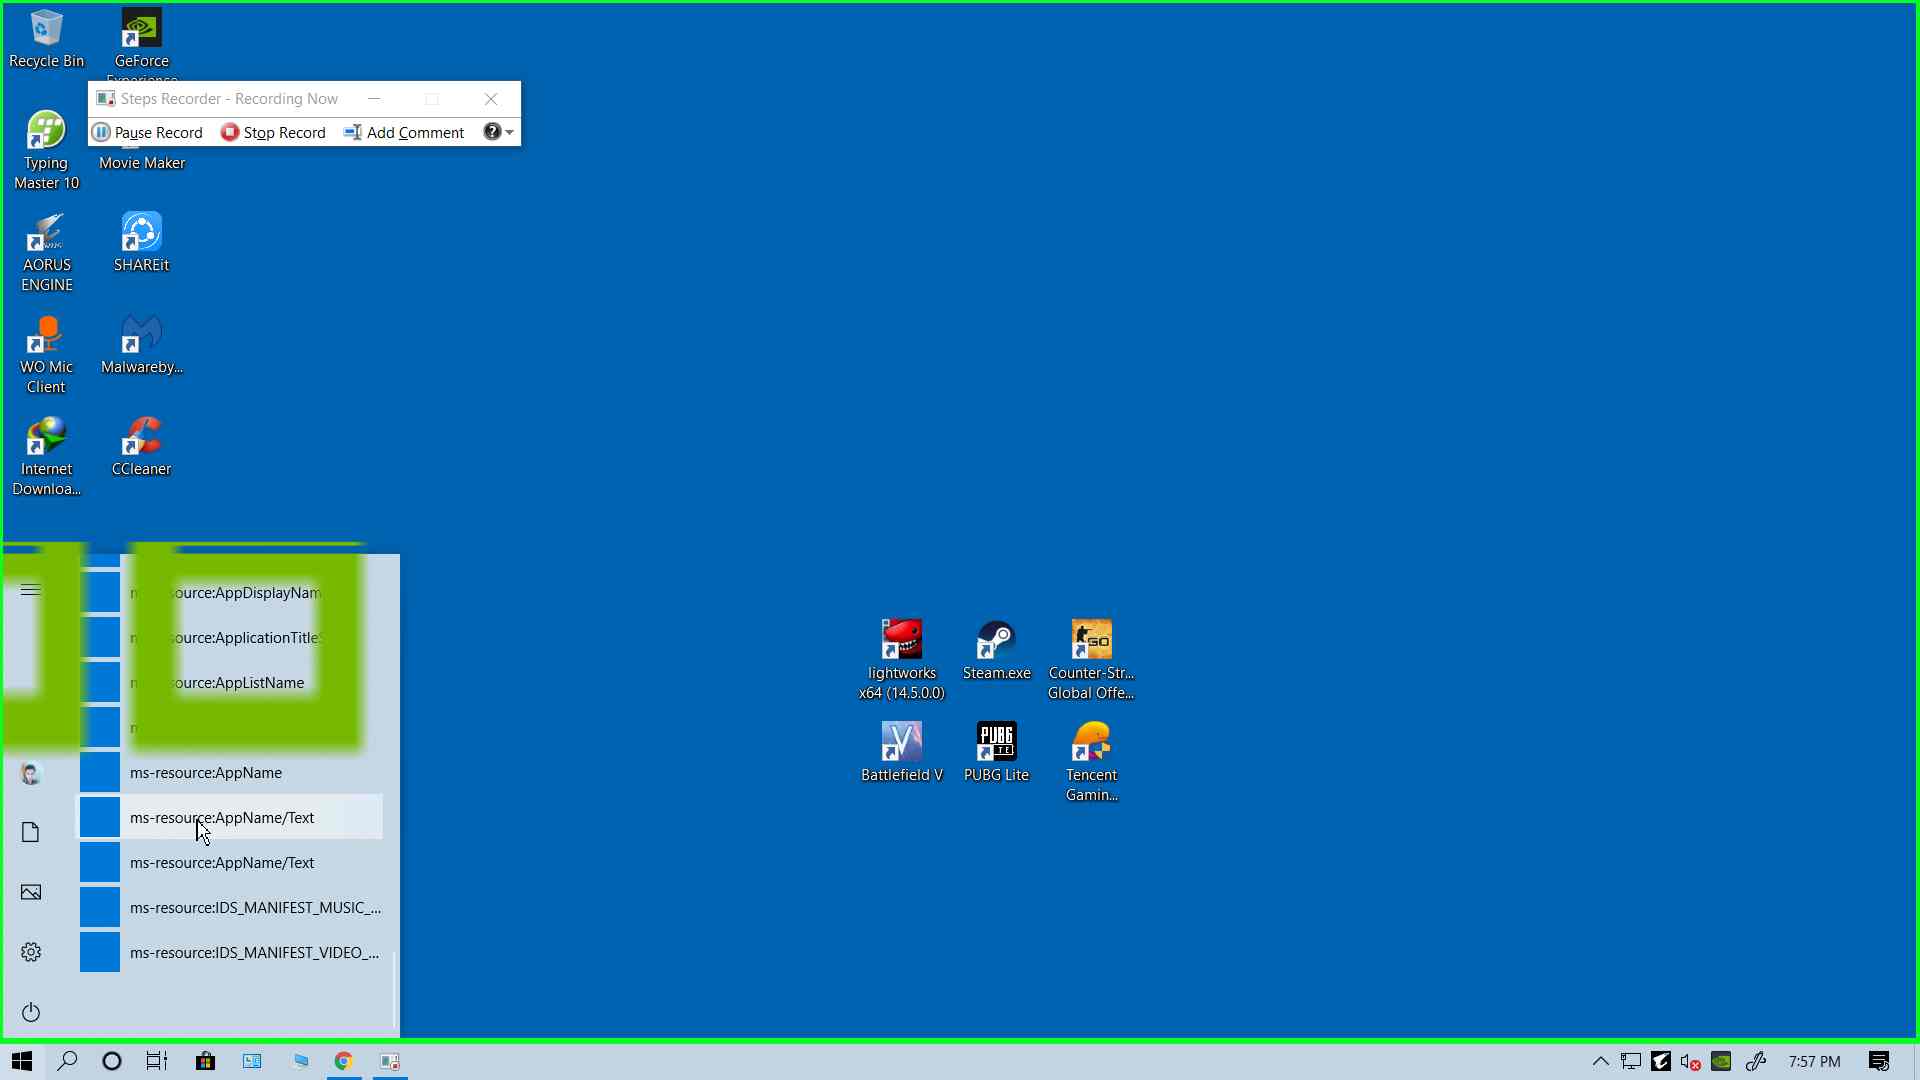The height and width of the screenshot is (1080, 1920).
Task: Open Steps Recorder help dropdown arrow
Action: [510, 132]
